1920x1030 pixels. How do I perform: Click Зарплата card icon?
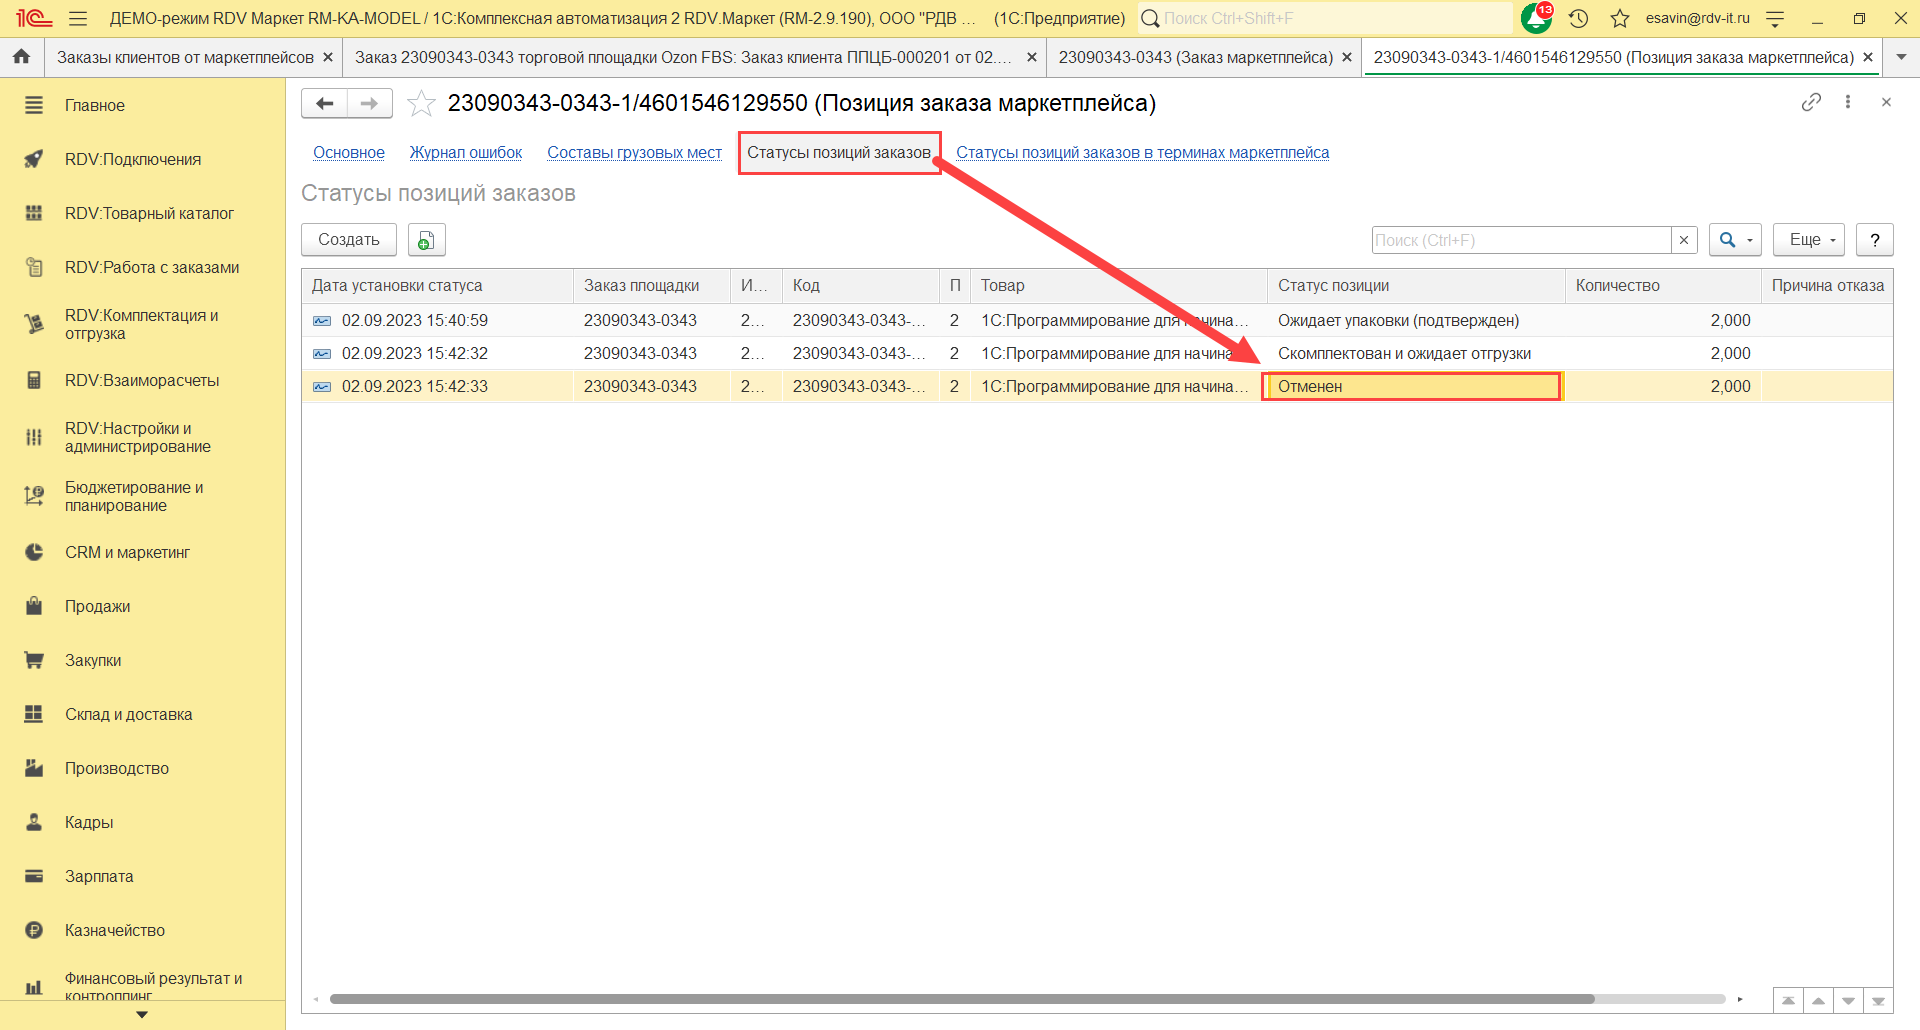point(34,876)
